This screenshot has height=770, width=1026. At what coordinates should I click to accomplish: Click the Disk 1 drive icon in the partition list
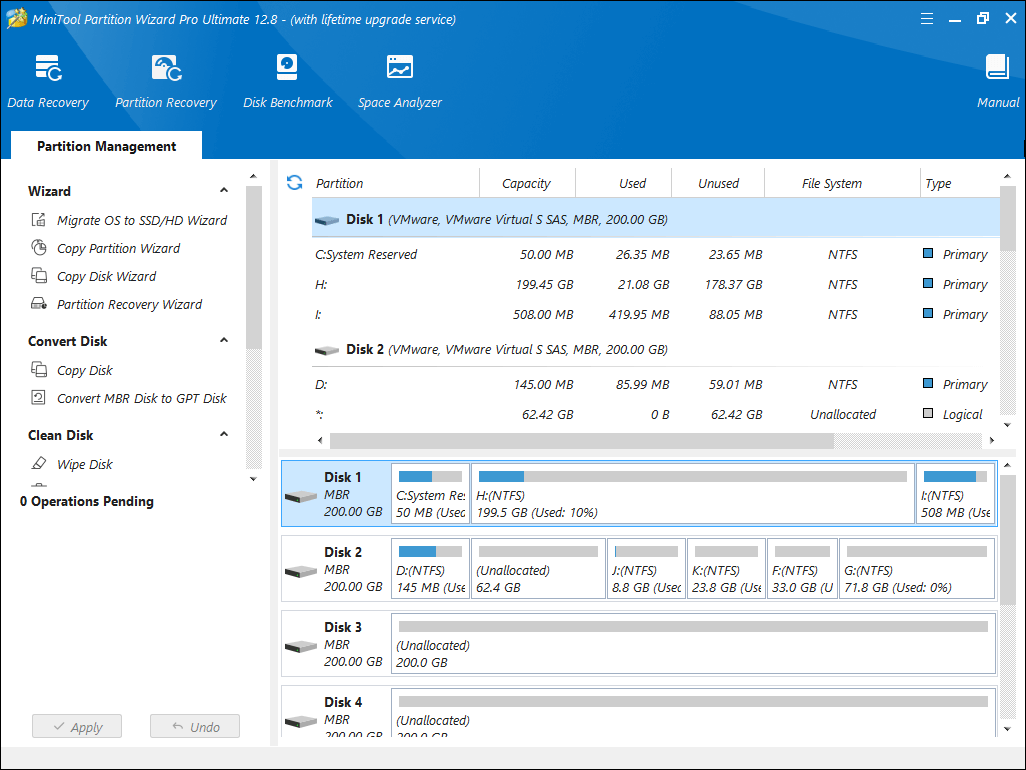[x=327, y=220]
